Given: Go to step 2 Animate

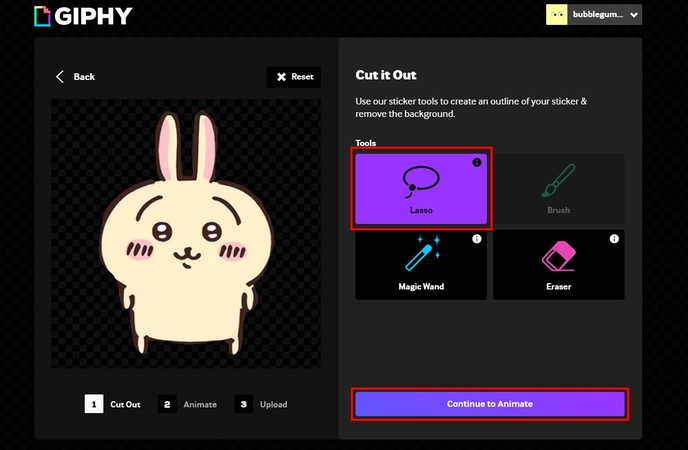Looking at the screenshot, I should [187, 404].
